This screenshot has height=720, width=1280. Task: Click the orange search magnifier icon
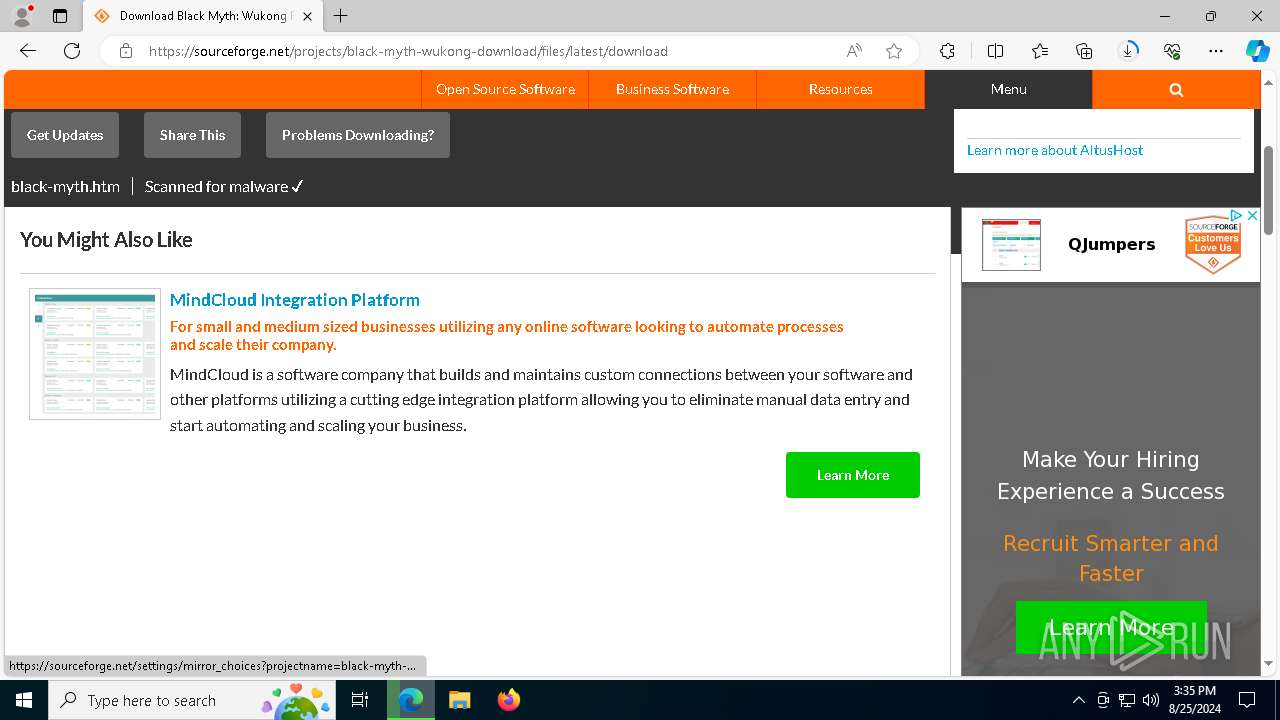pyautogui.click(x=1176, y=89)
